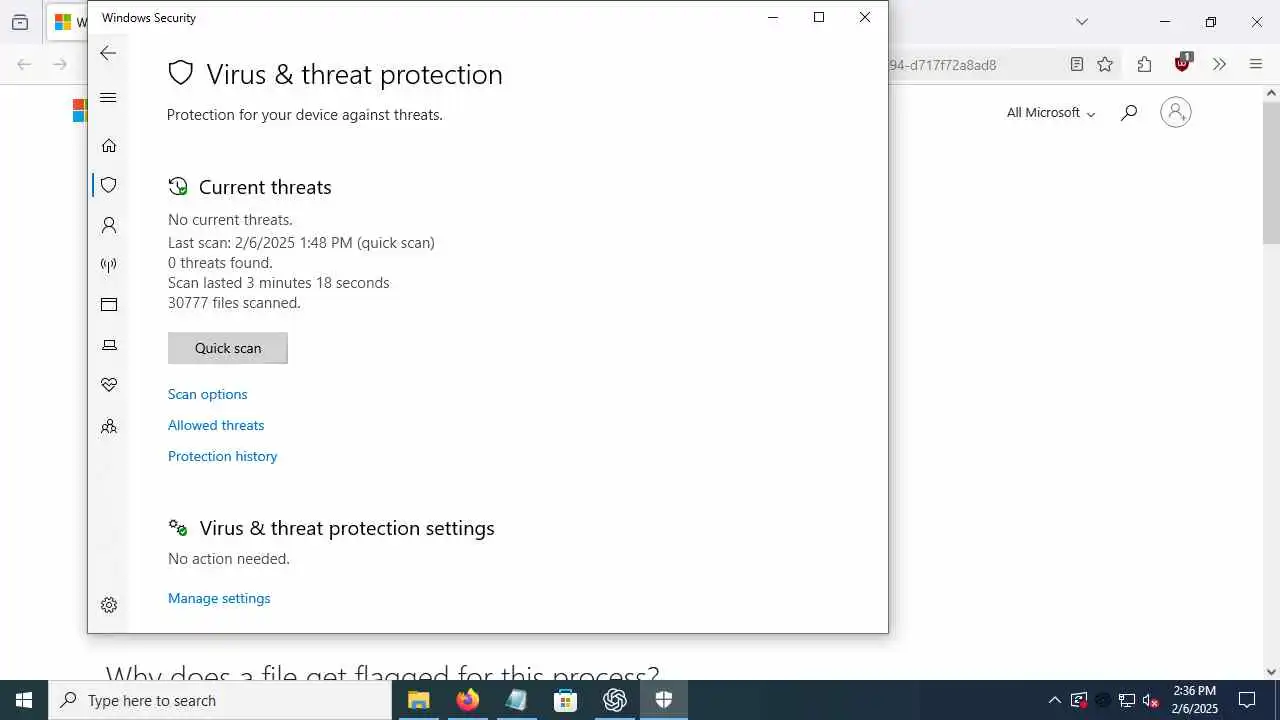Go back with the back arrow

pyautogui.click(x=108, y=53)
